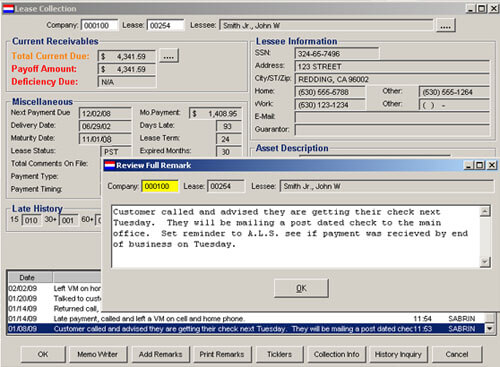The image size is (500, 367).
Task: Click the empty second Other phone field
Action: 454,105
